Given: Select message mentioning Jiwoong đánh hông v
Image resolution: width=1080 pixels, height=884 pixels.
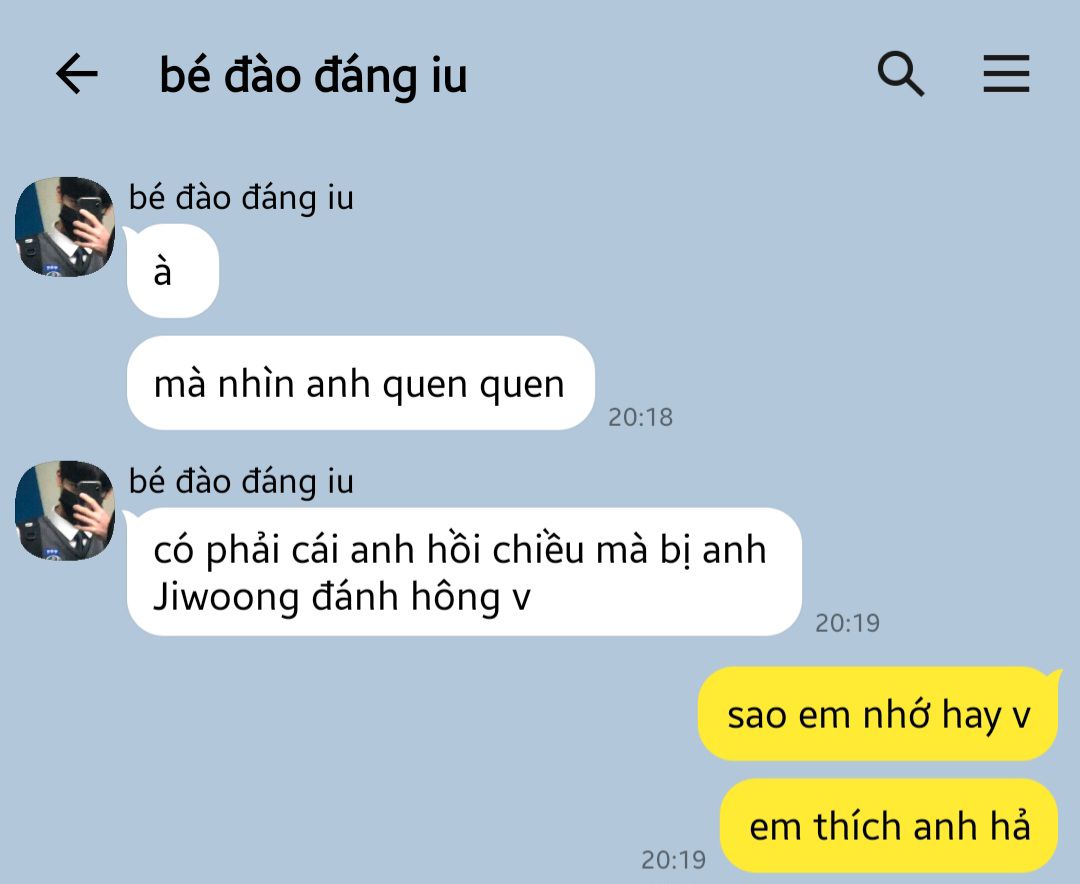Looking at the screenshot, I should (464, 572).
